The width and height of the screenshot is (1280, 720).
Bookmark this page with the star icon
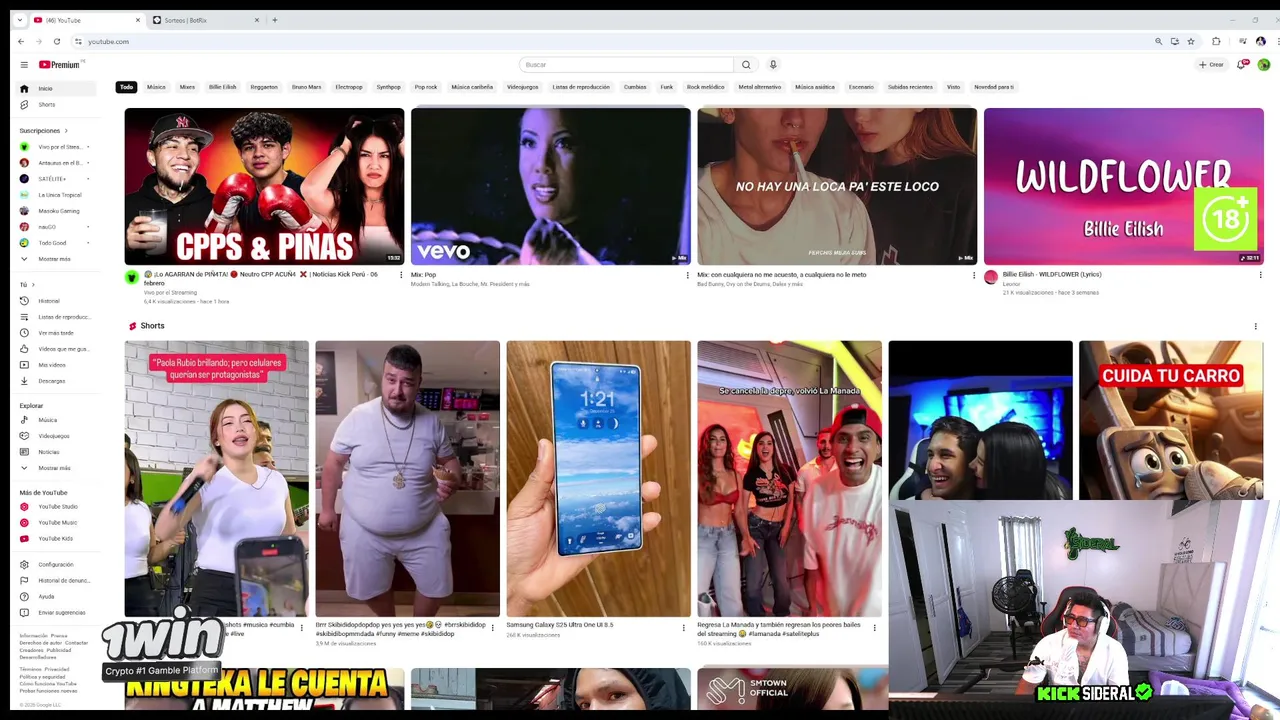[x=1191, y=41]
